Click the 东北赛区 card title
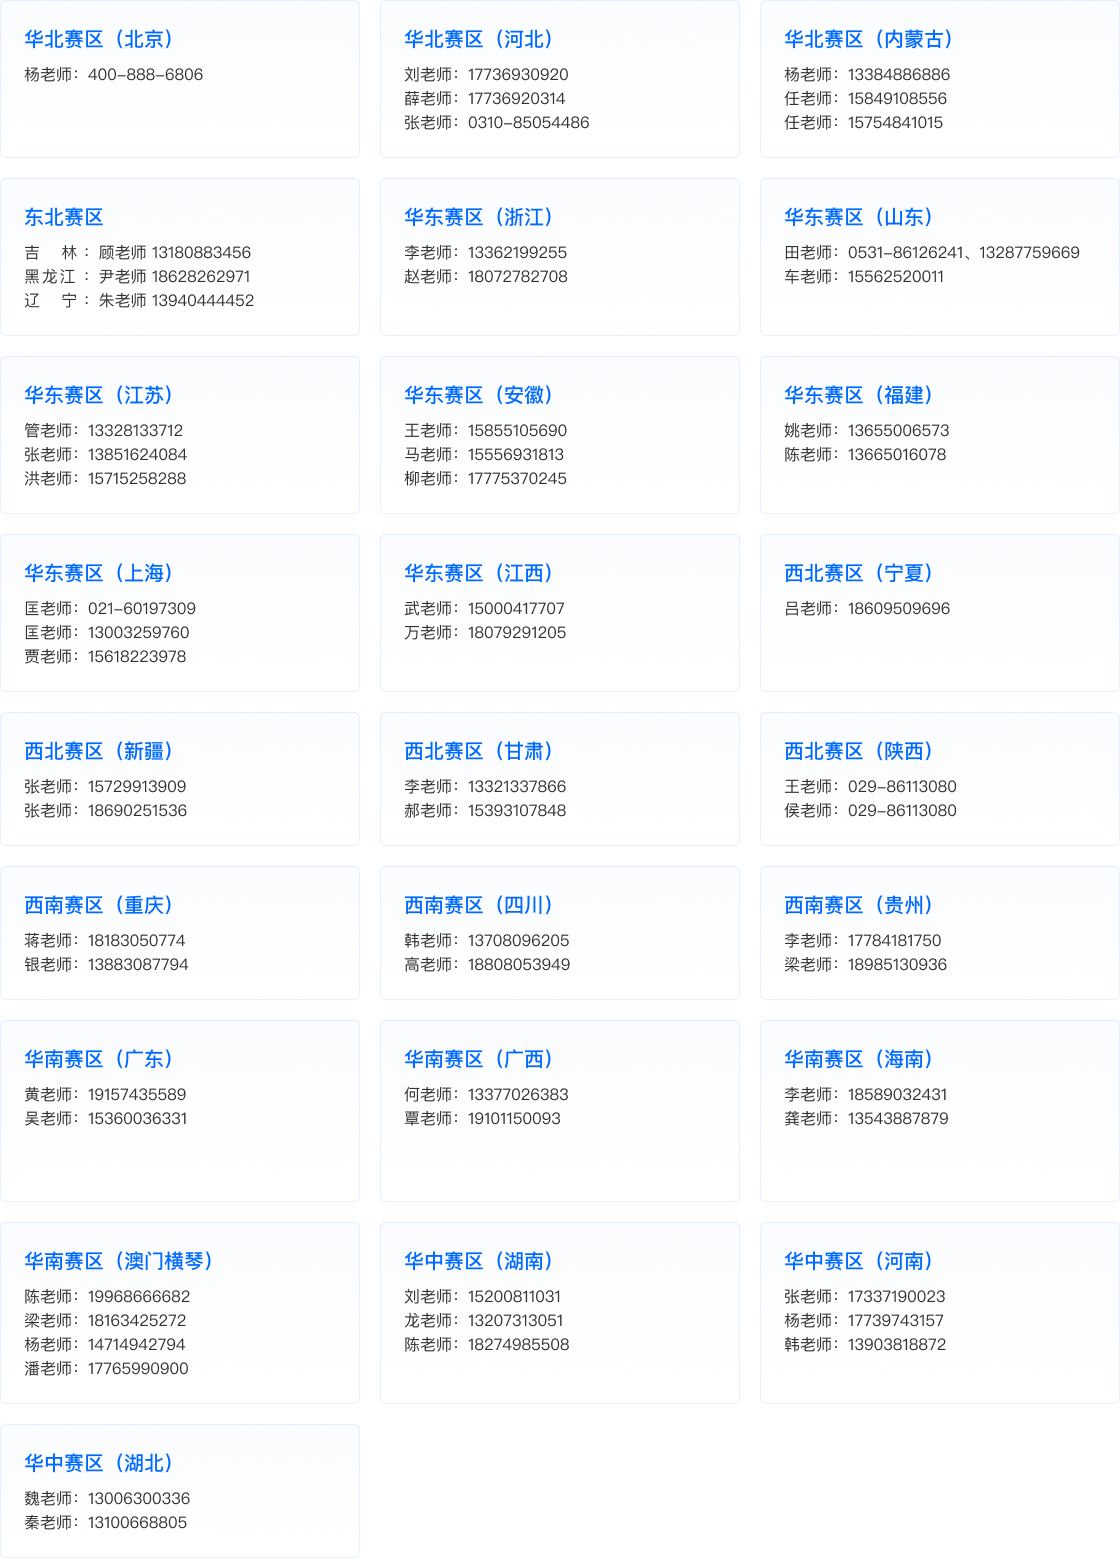This screenshot has width=1120, height=1558. (64, 217)
